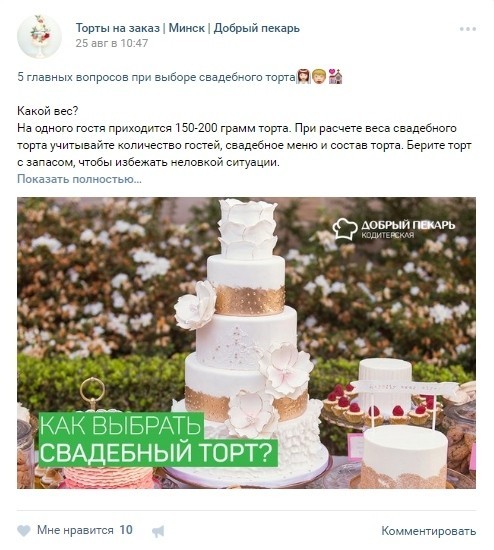Open the wedding cake post image
Viewport: 494px width, 550px height.
pos(246,343)
